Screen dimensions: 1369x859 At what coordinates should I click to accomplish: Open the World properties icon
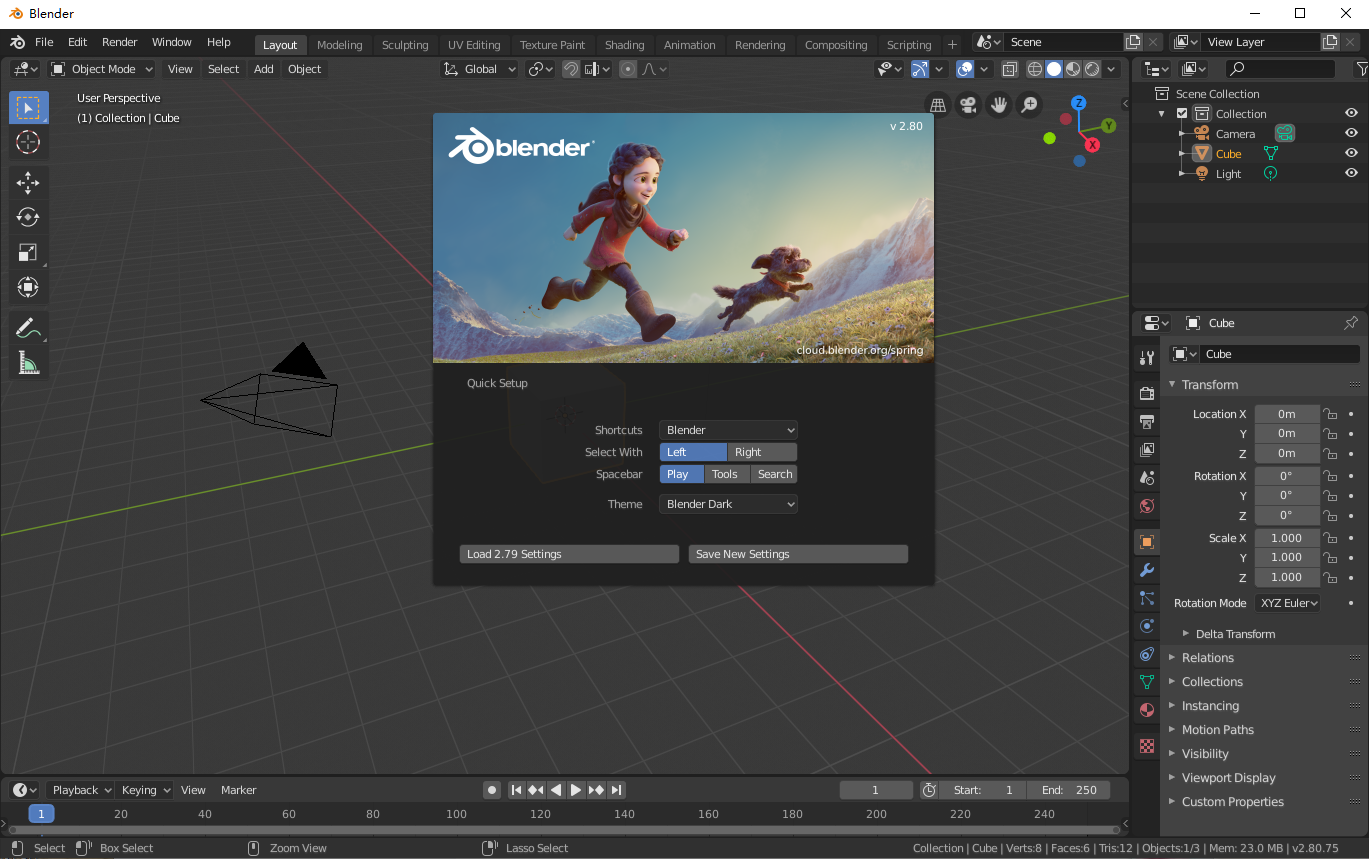[x=1146, y=505]
